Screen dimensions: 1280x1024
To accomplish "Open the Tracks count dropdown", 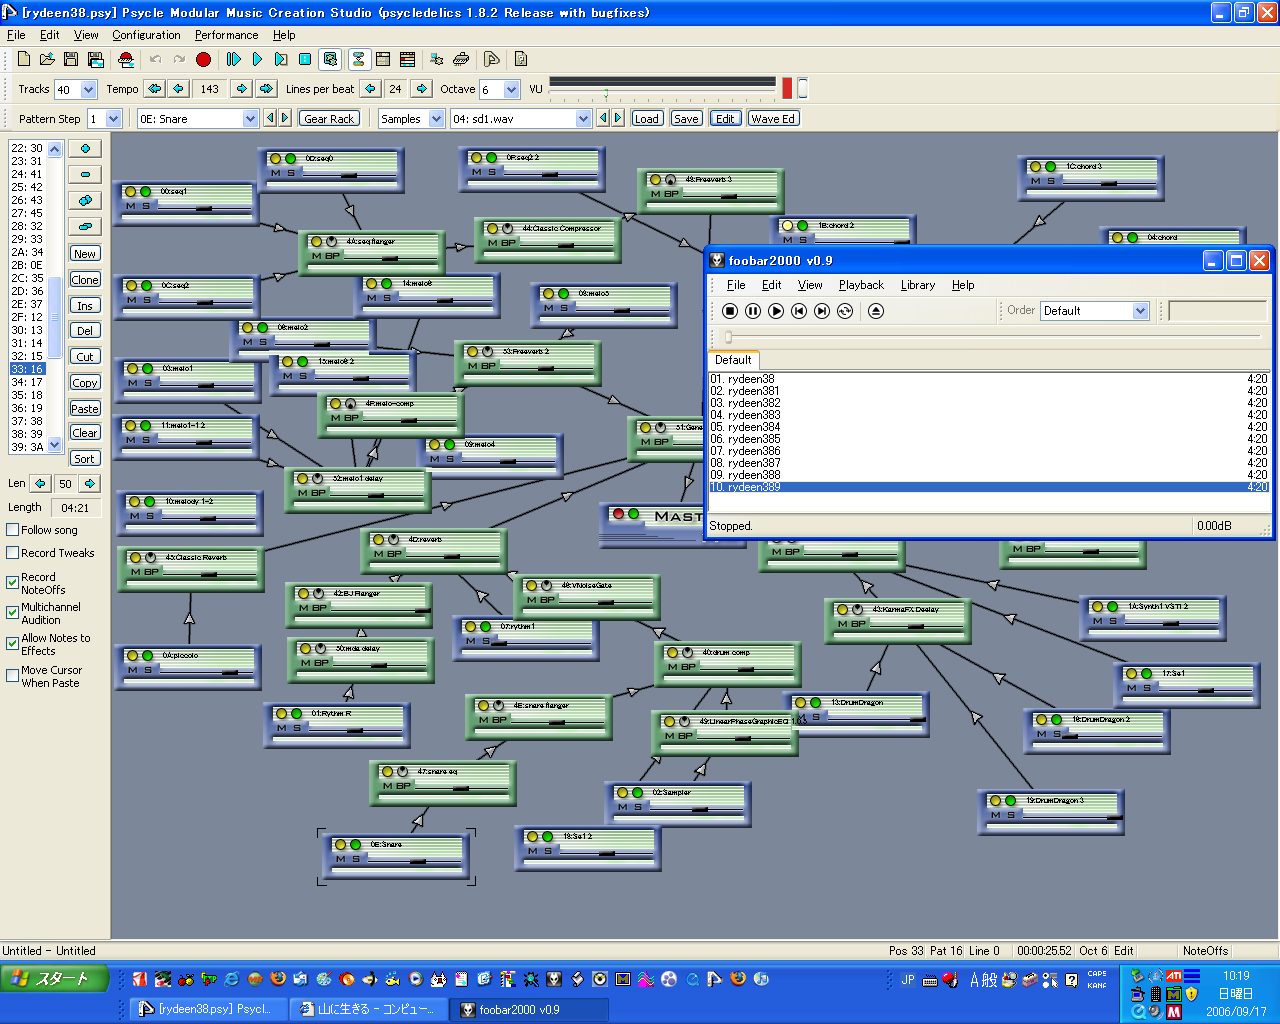I will click(88, 90).
